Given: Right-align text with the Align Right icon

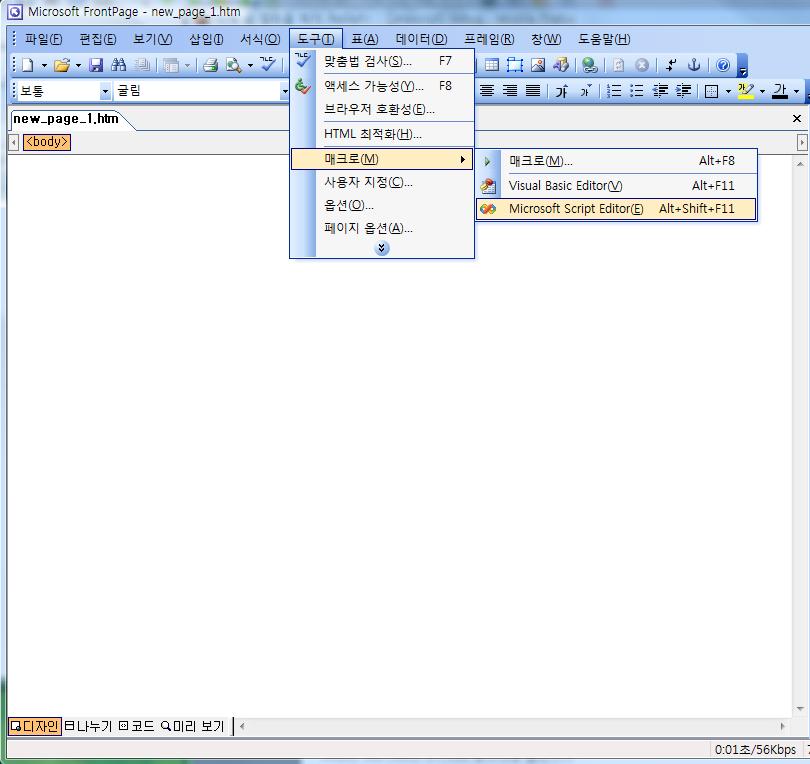Looking at the screenshot, I should pos(510,91).
